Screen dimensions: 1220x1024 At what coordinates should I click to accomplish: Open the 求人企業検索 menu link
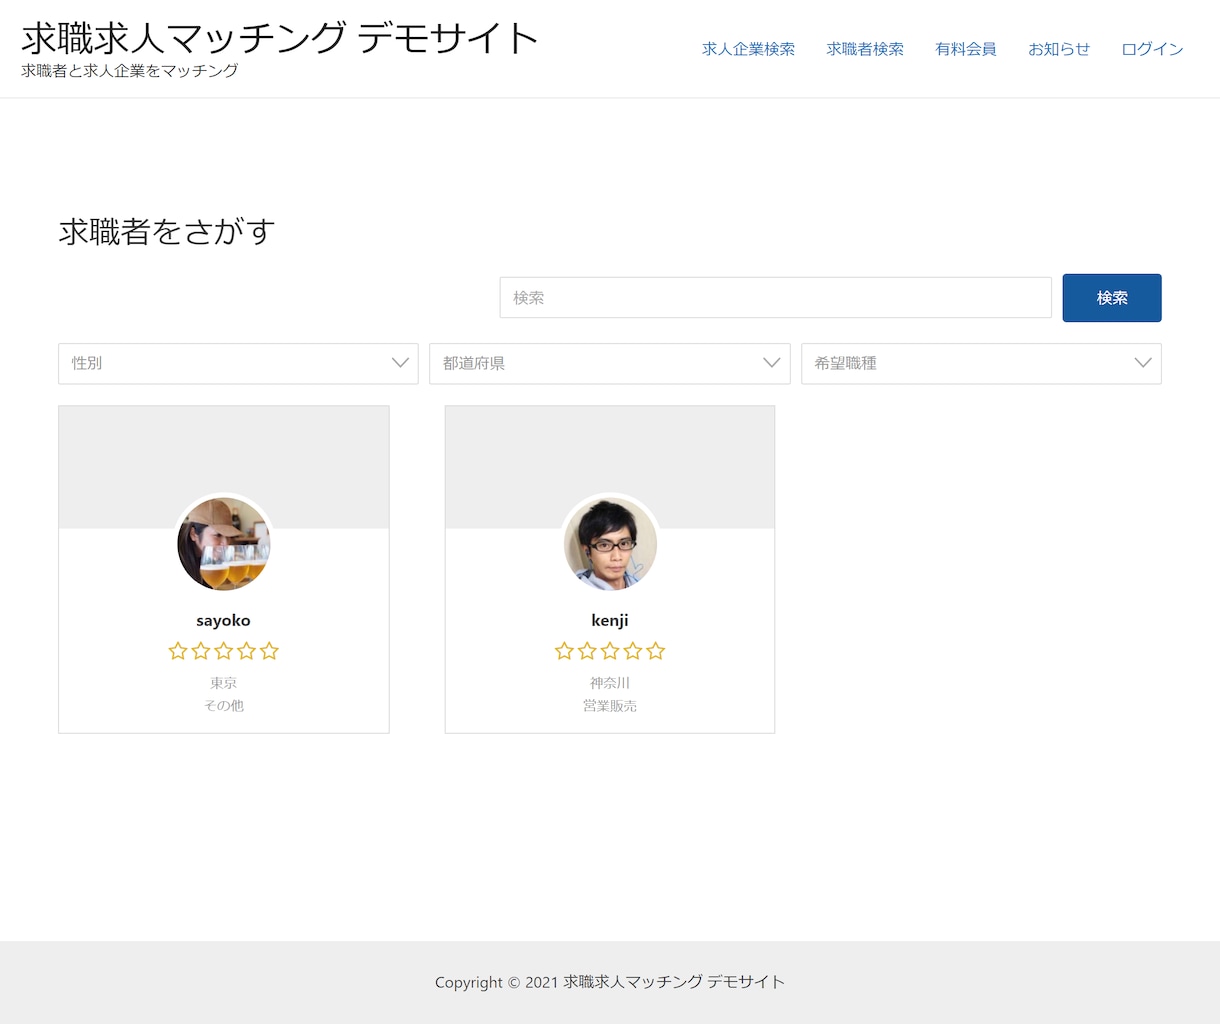pyautogui.click(x=748, y=49)
